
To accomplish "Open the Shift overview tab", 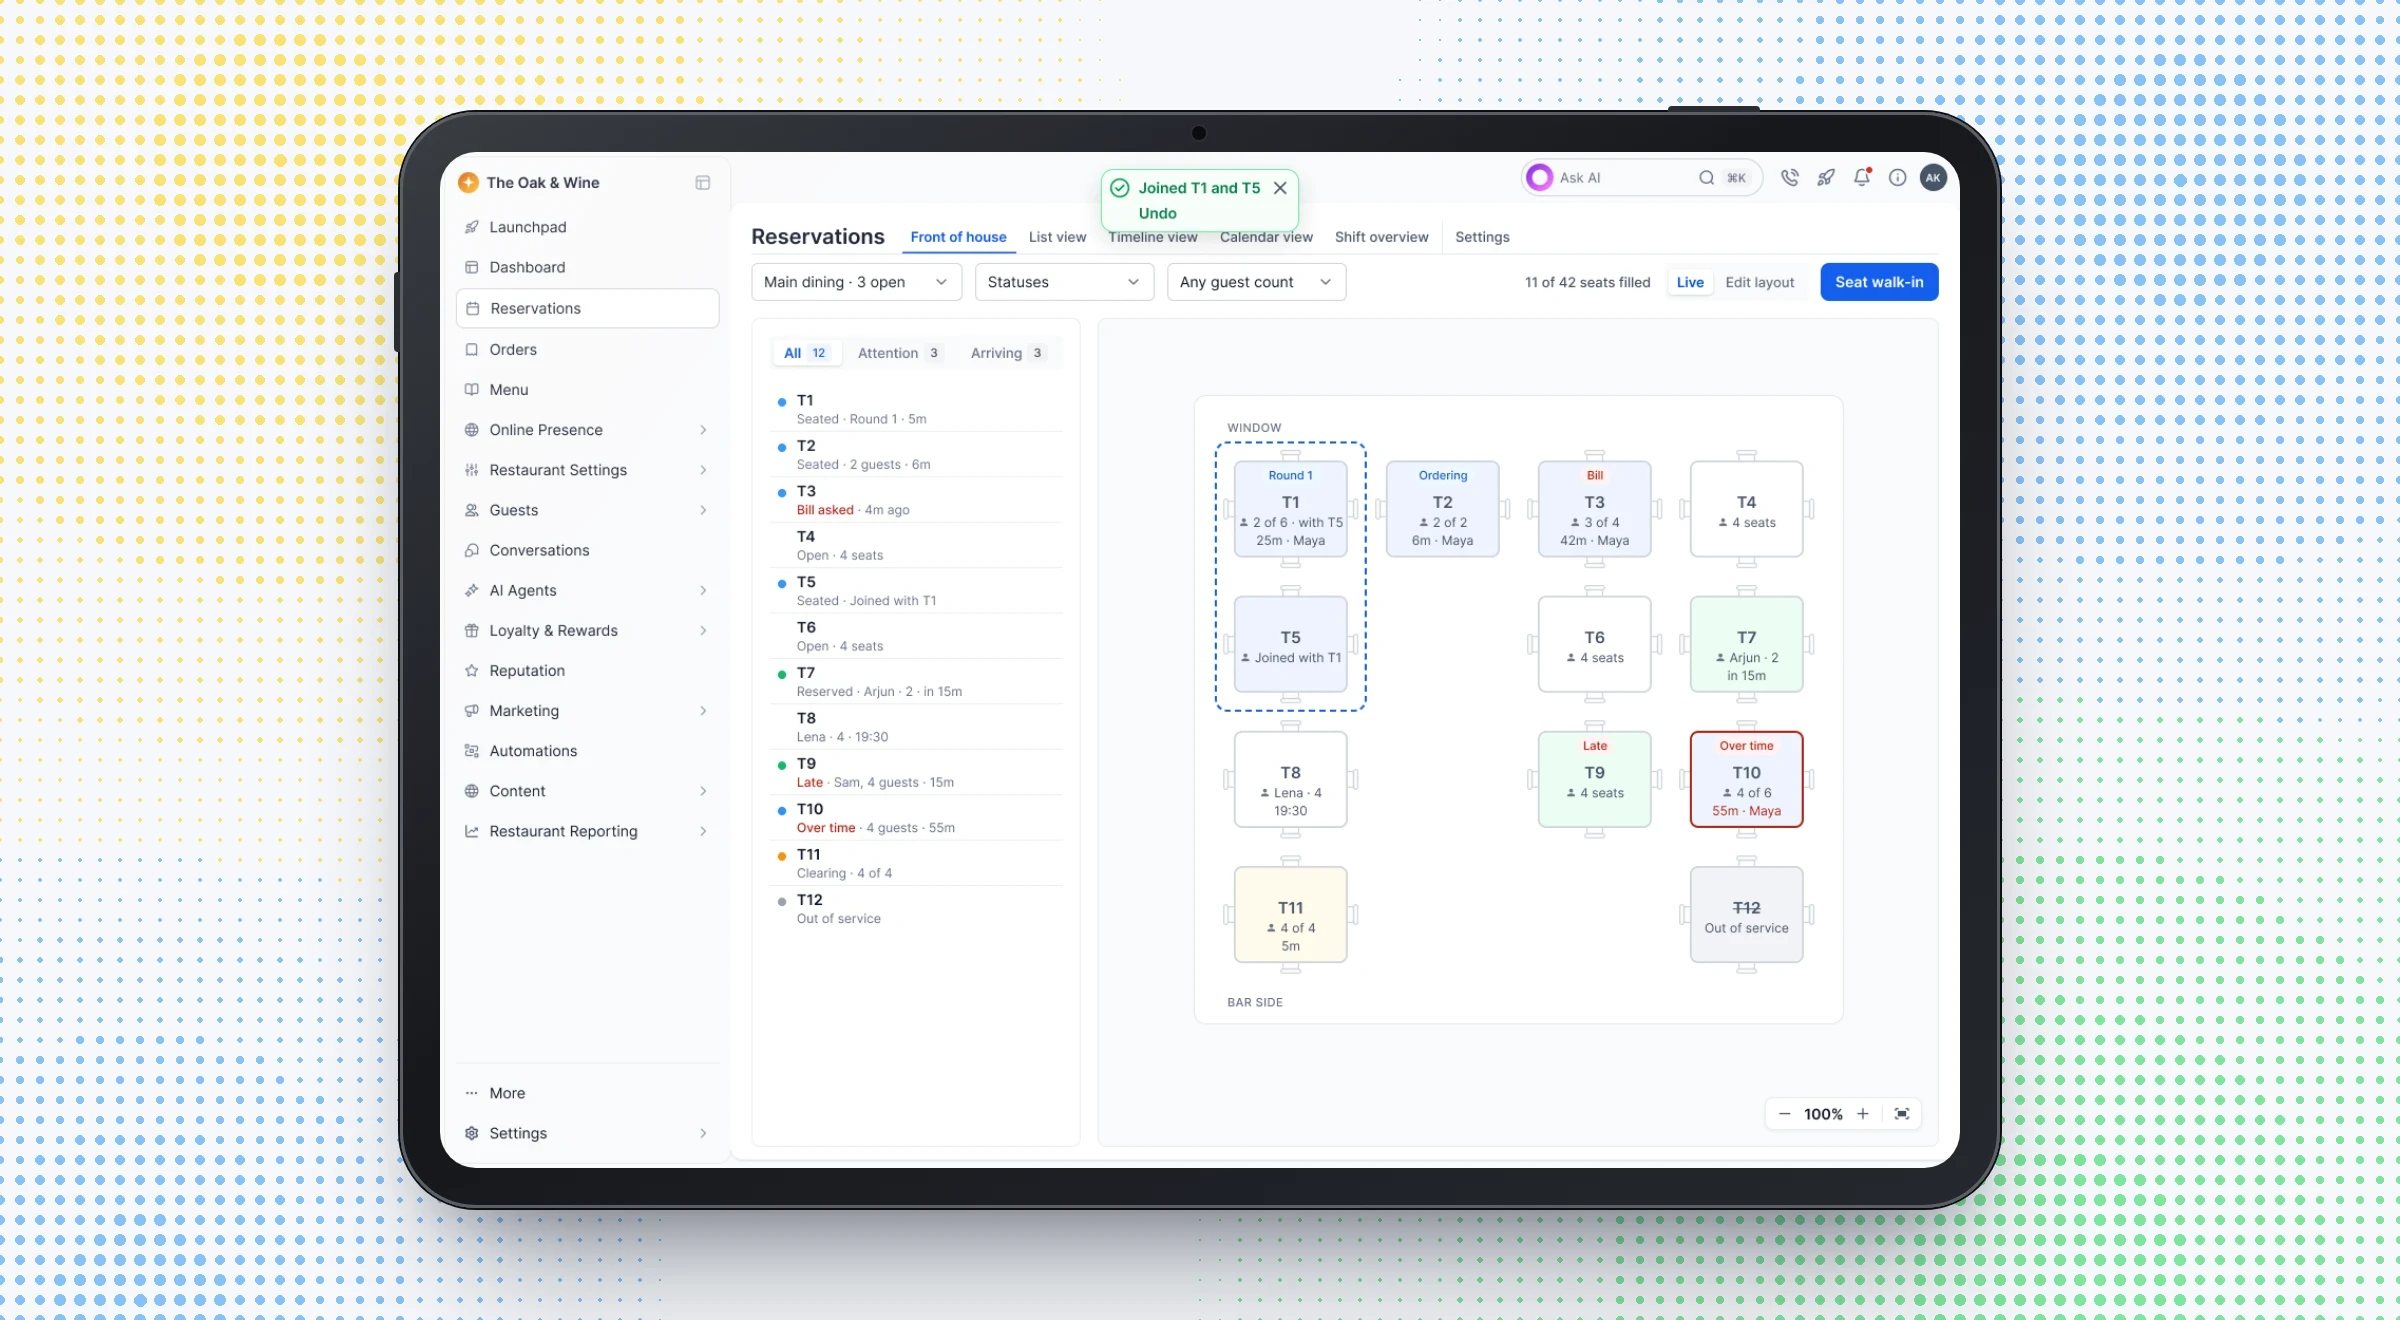I will [1381, 237].
